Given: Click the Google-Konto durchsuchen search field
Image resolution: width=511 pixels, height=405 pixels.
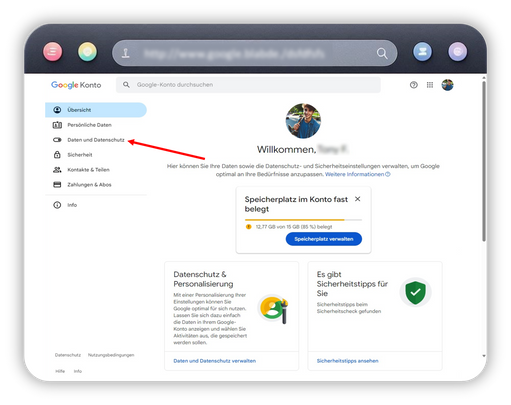Looking at the screenshot, I should coord(248,85).
